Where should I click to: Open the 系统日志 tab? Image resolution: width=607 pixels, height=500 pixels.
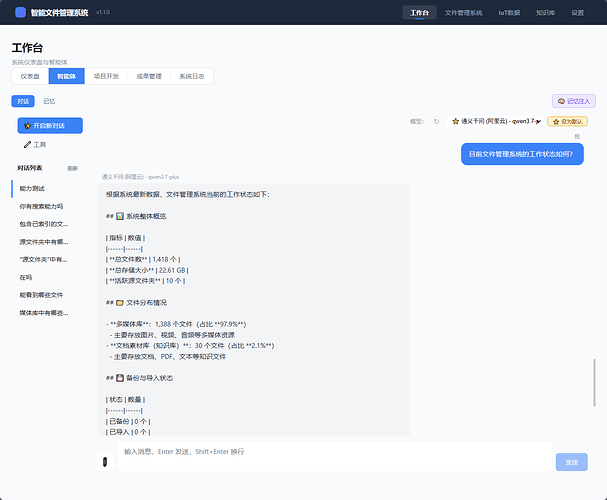192,76
